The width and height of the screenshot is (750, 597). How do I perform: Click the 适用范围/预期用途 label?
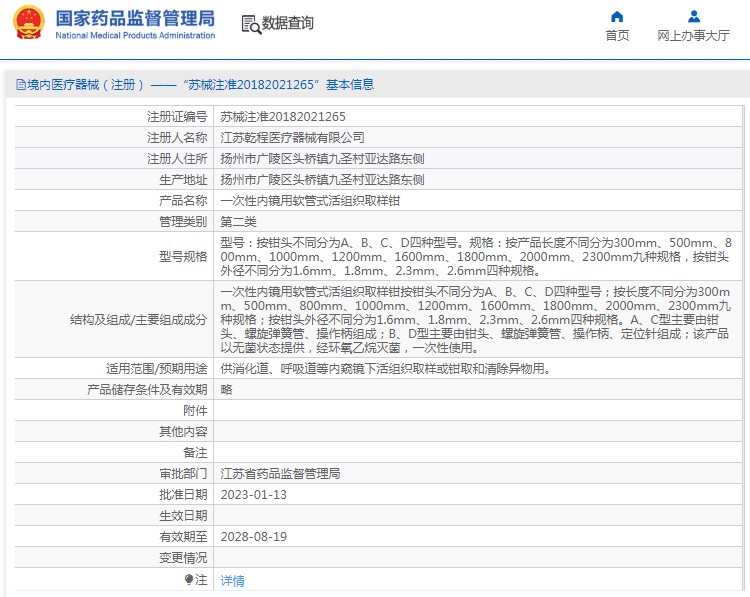point(156,369)
